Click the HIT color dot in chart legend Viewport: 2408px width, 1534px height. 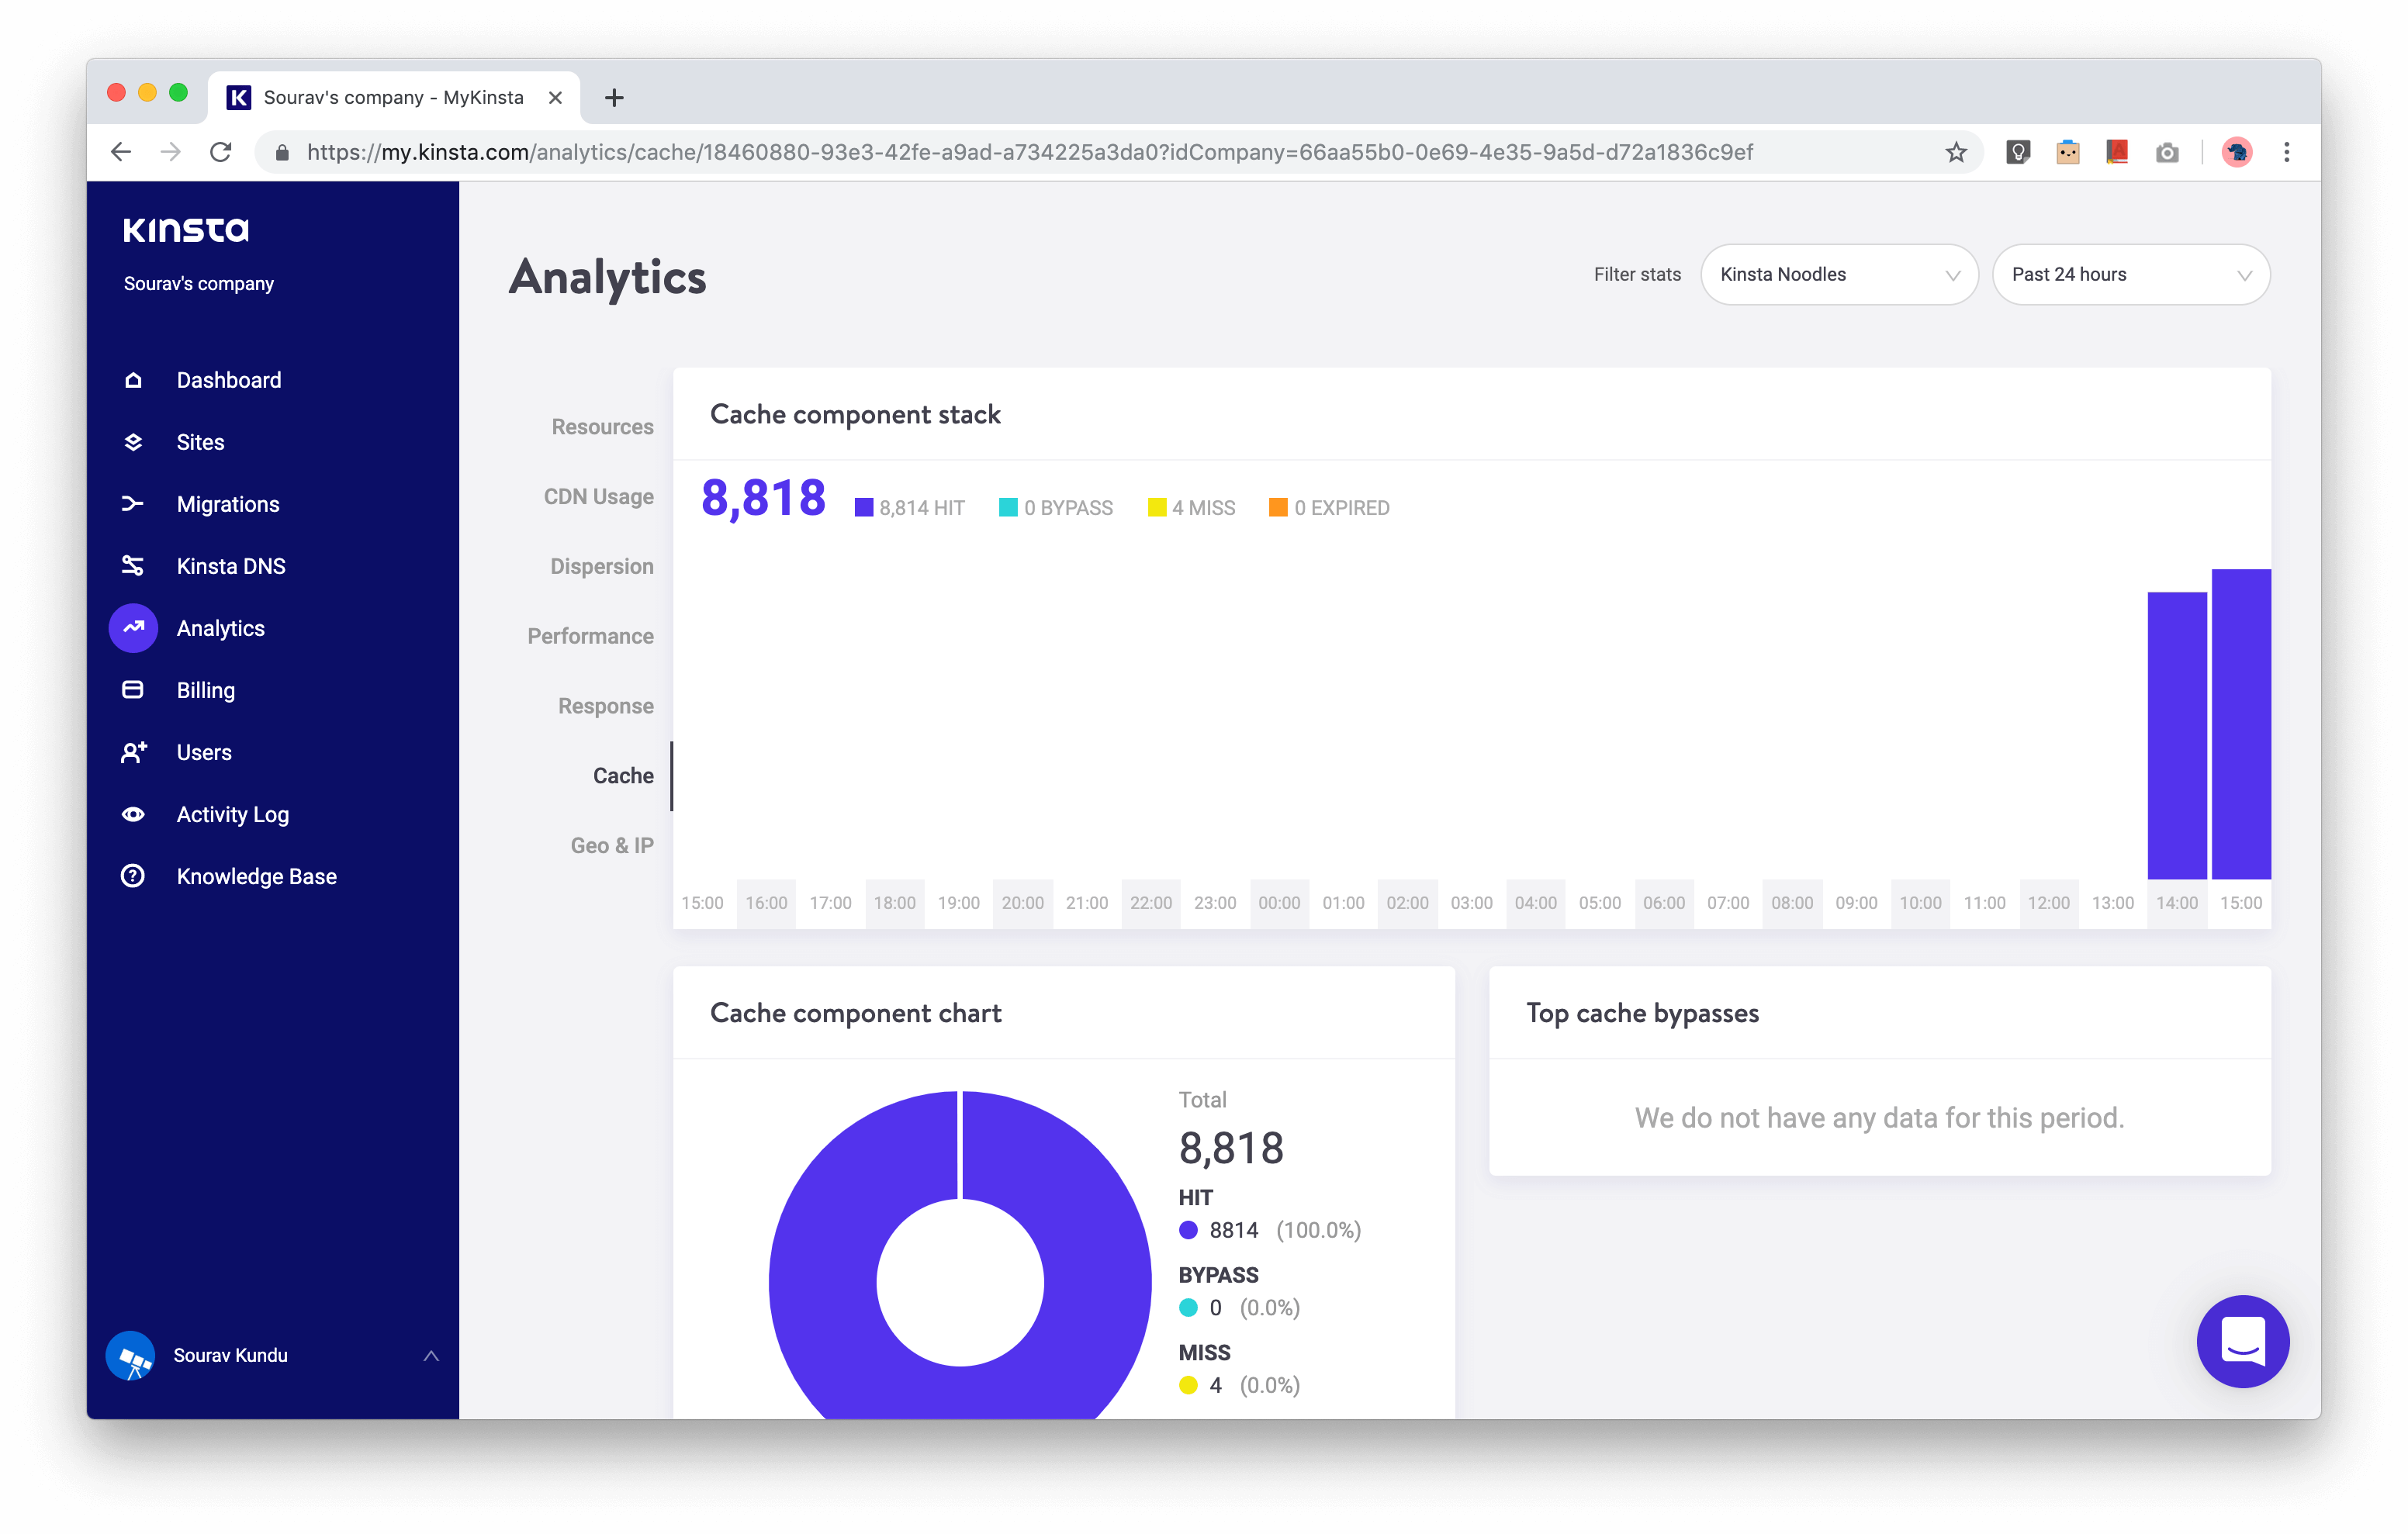coord(1188,1230)
